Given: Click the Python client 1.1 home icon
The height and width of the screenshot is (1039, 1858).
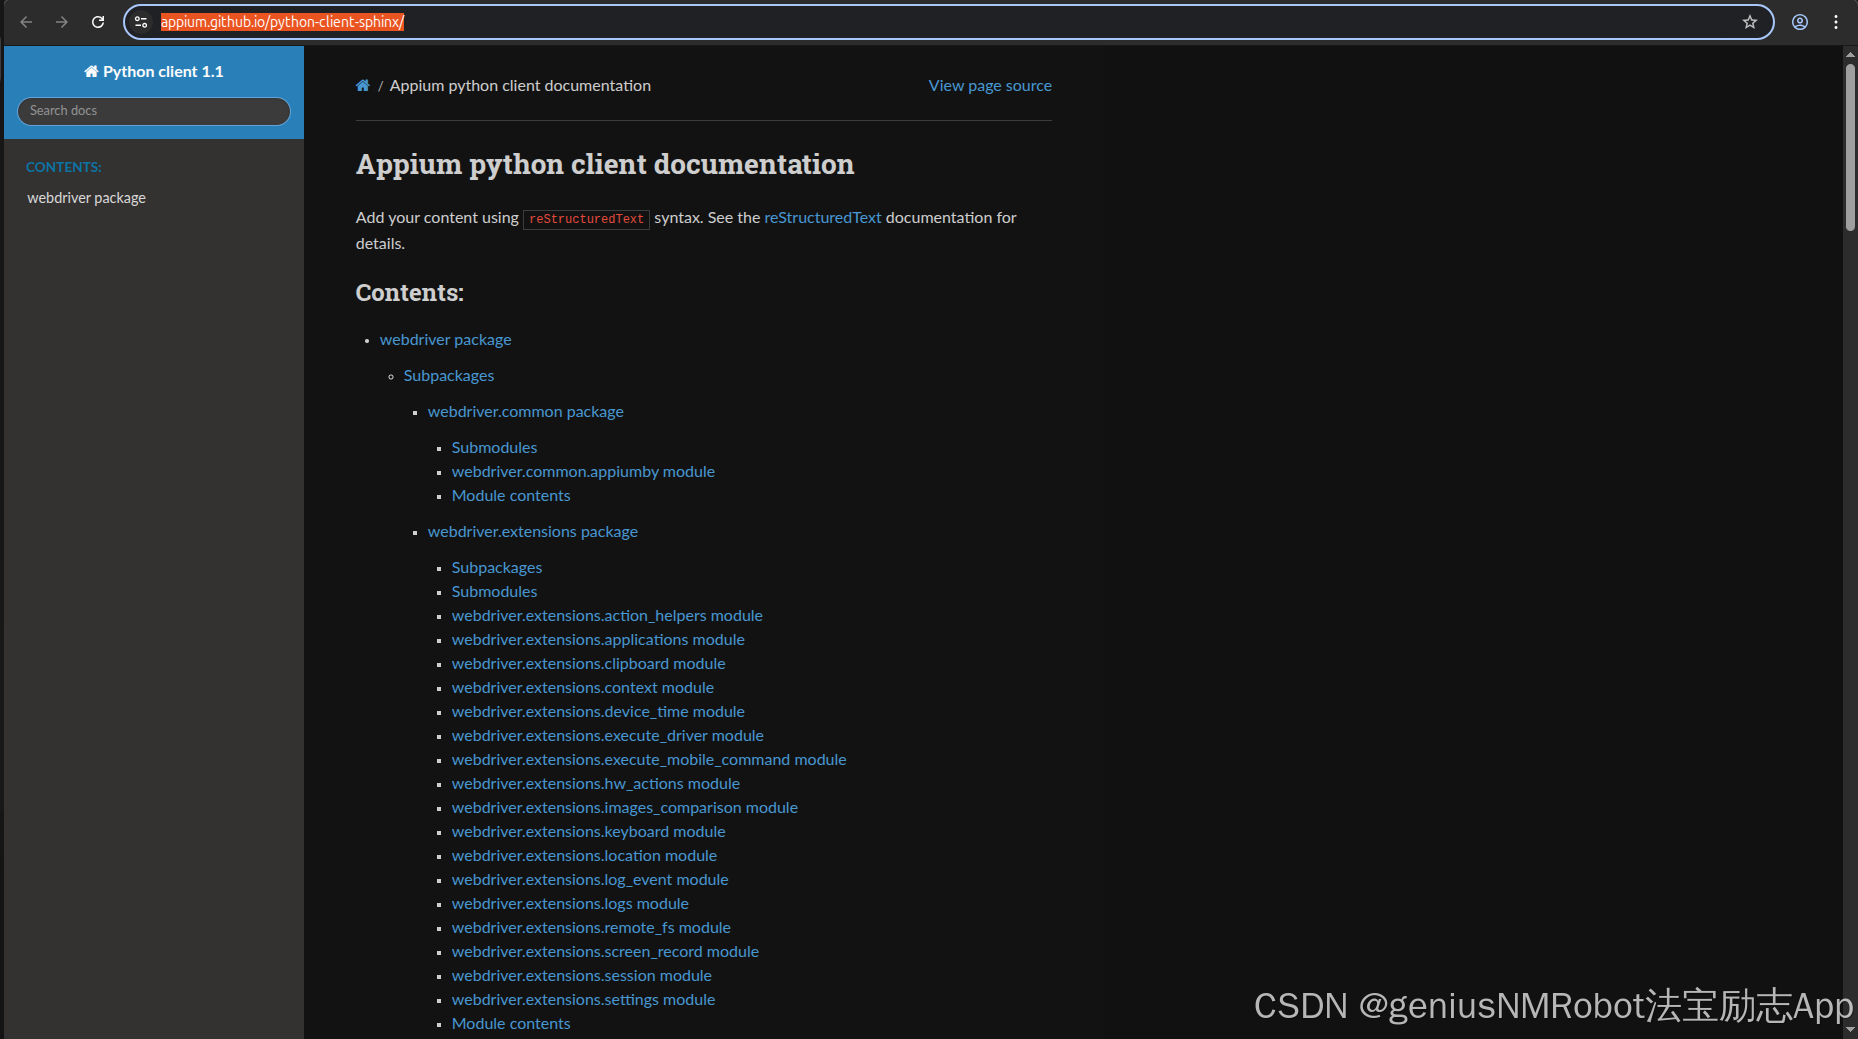Looking at the screenshot, I should [90, 71].
